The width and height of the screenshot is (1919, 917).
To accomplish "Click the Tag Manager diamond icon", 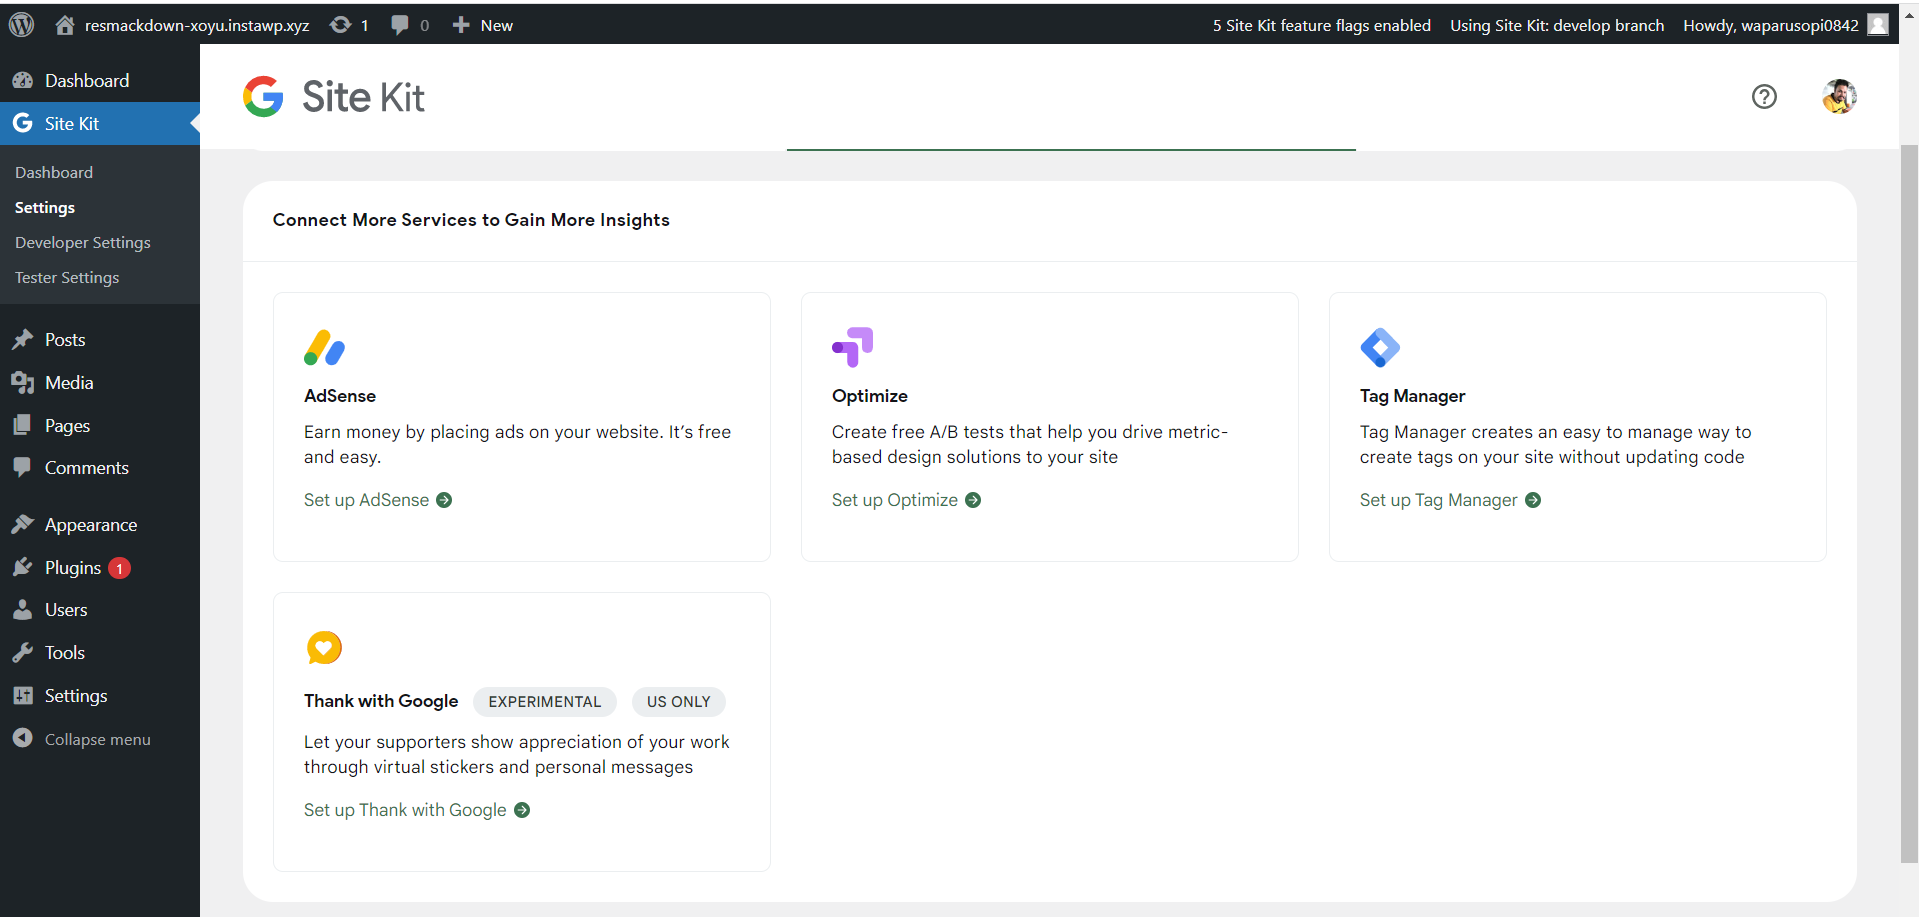I will click(1380, 347).
